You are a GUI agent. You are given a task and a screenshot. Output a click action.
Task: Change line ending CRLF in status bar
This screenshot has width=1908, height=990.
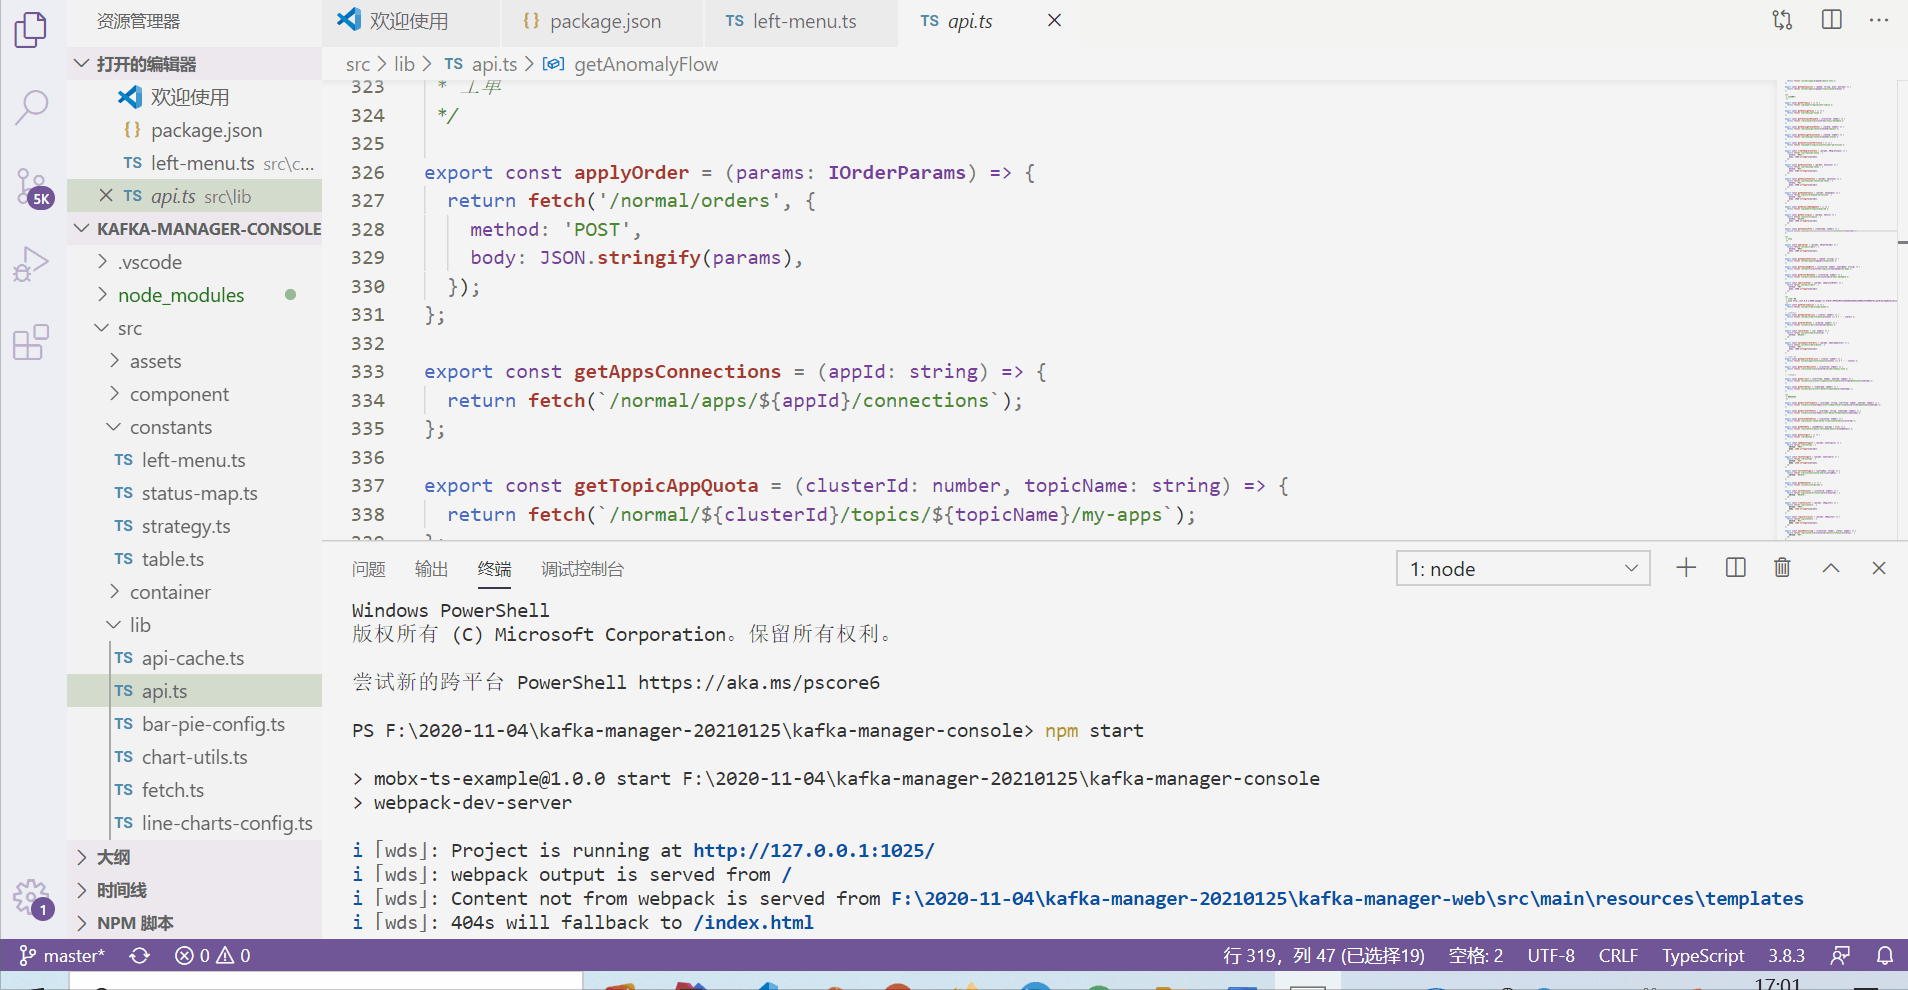1618,956
